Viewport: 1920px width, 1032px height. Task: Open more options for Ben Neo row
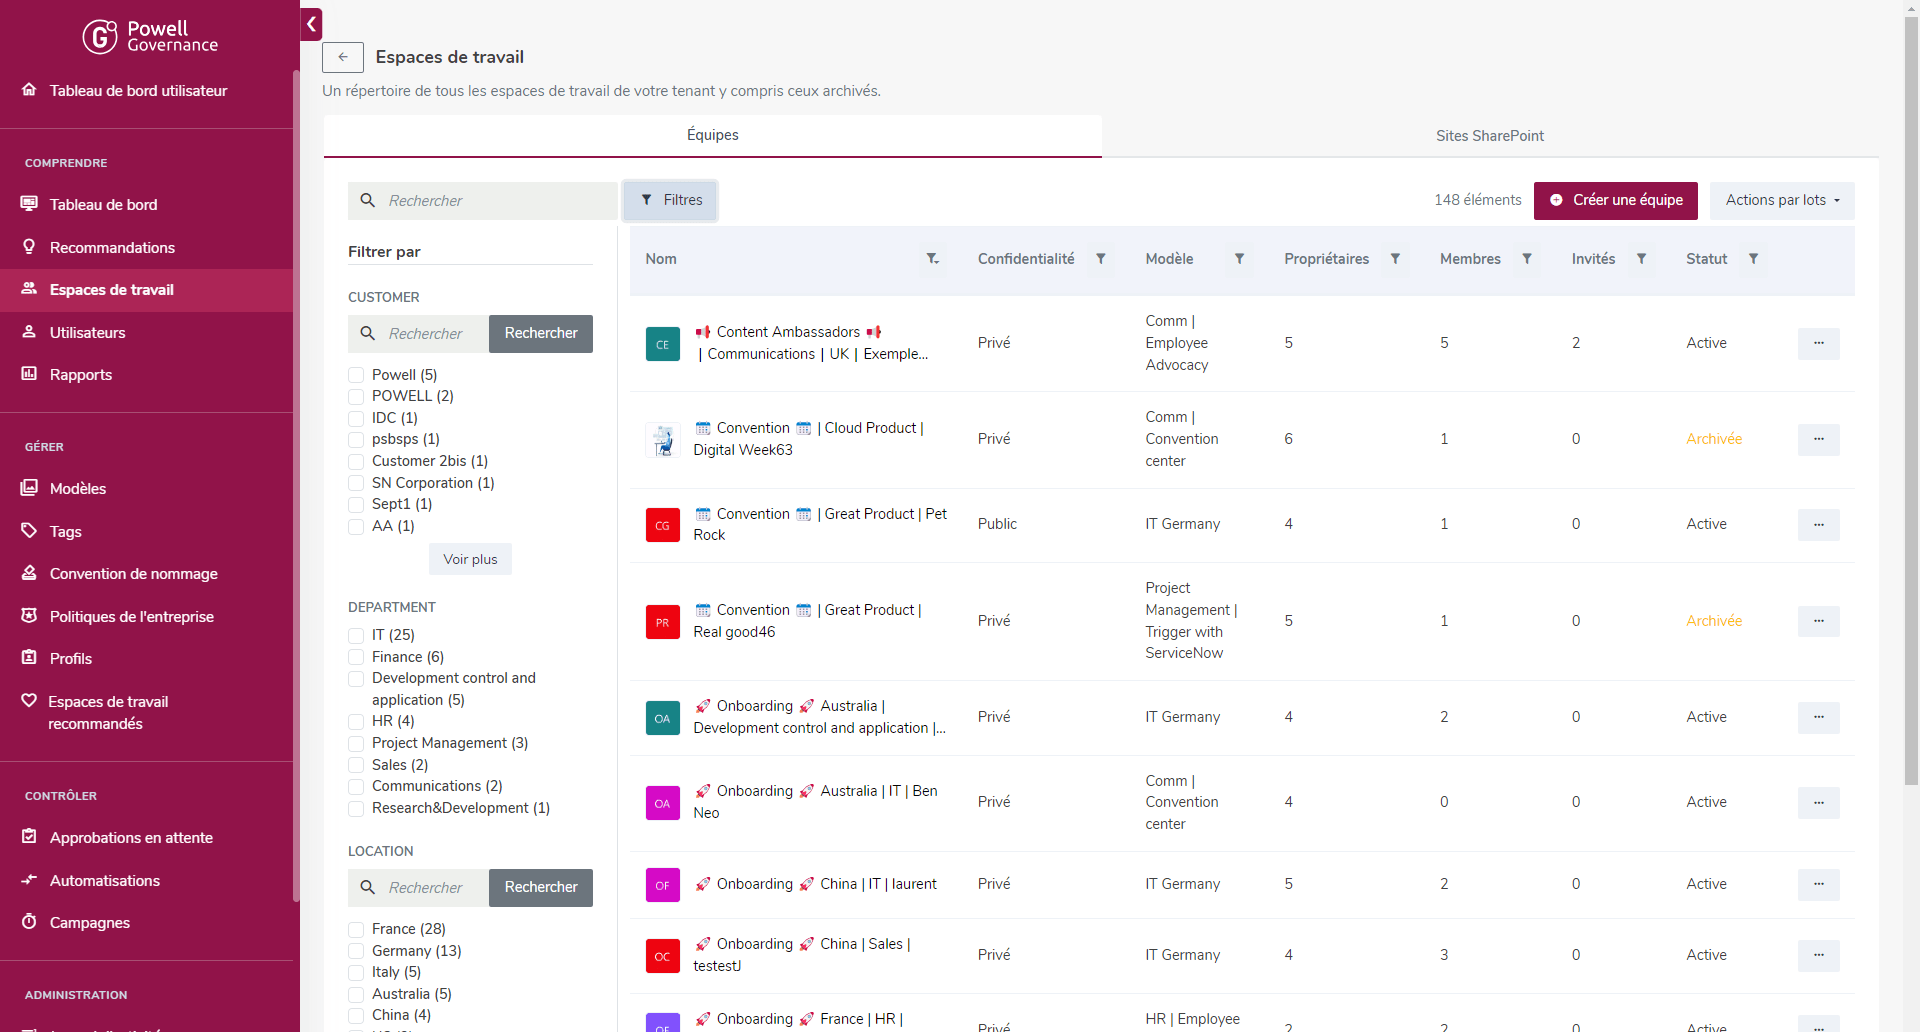click(1818, 802)
